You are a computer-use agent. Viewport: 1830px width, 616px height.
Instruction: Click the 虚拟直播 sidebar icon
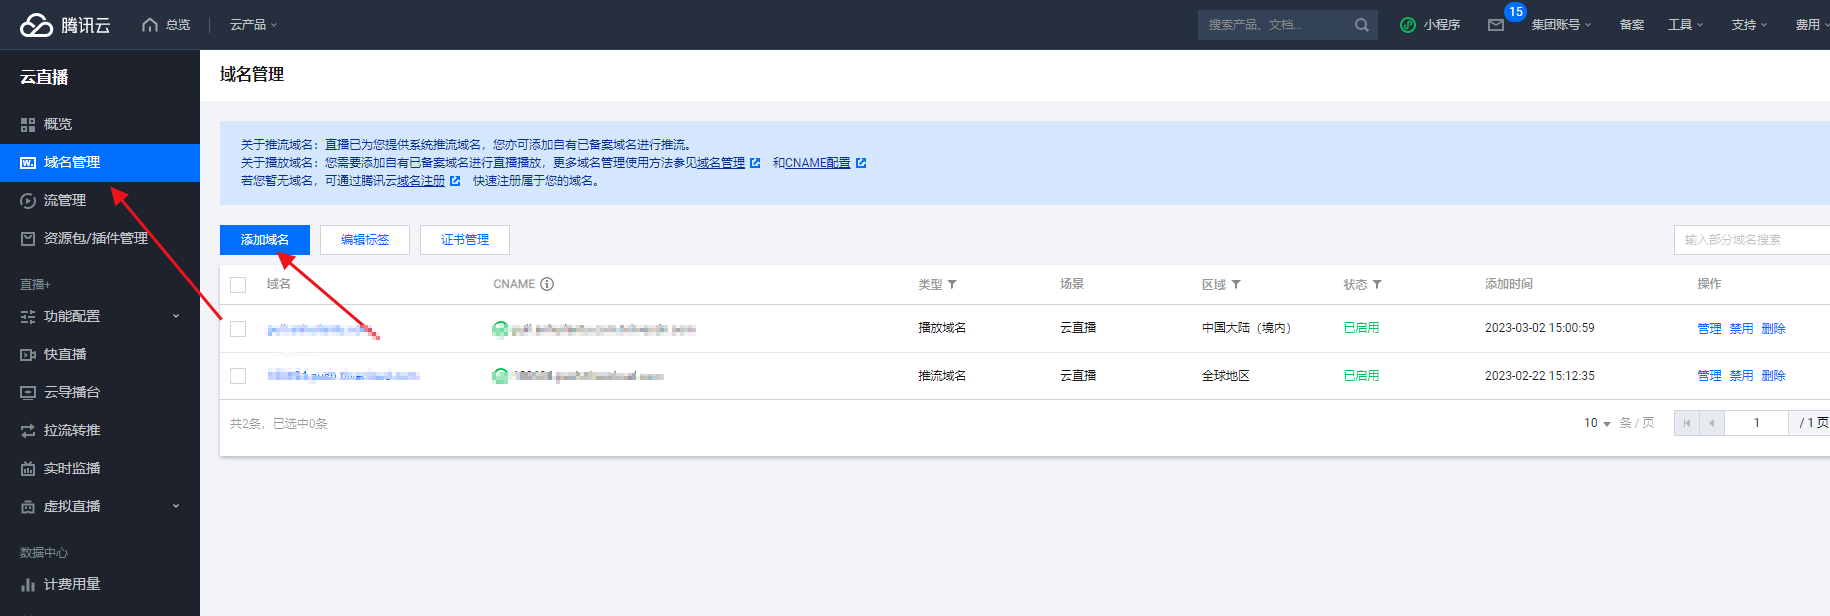28,507
